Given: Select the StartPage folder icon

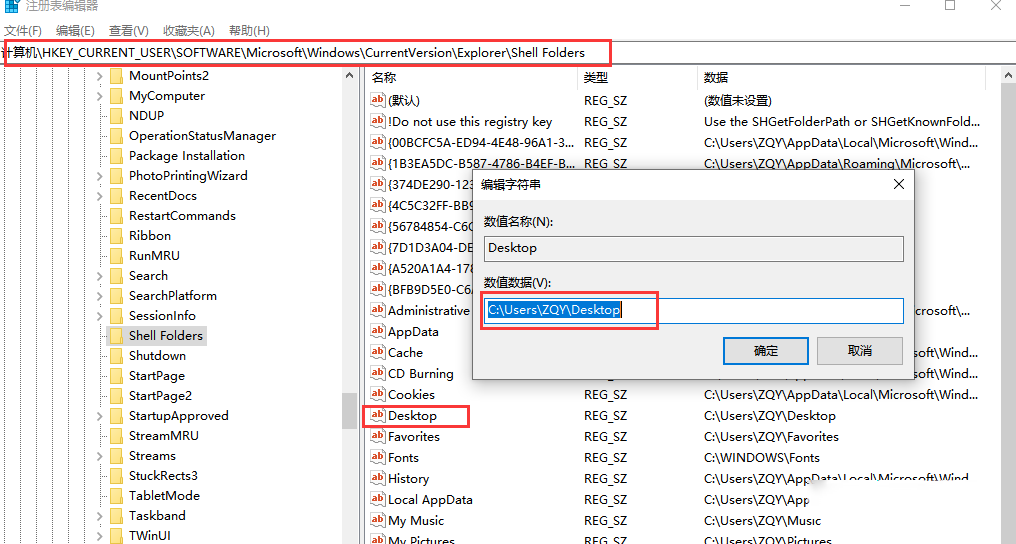Looking at the screenshot, I should (x=117, y=376).
